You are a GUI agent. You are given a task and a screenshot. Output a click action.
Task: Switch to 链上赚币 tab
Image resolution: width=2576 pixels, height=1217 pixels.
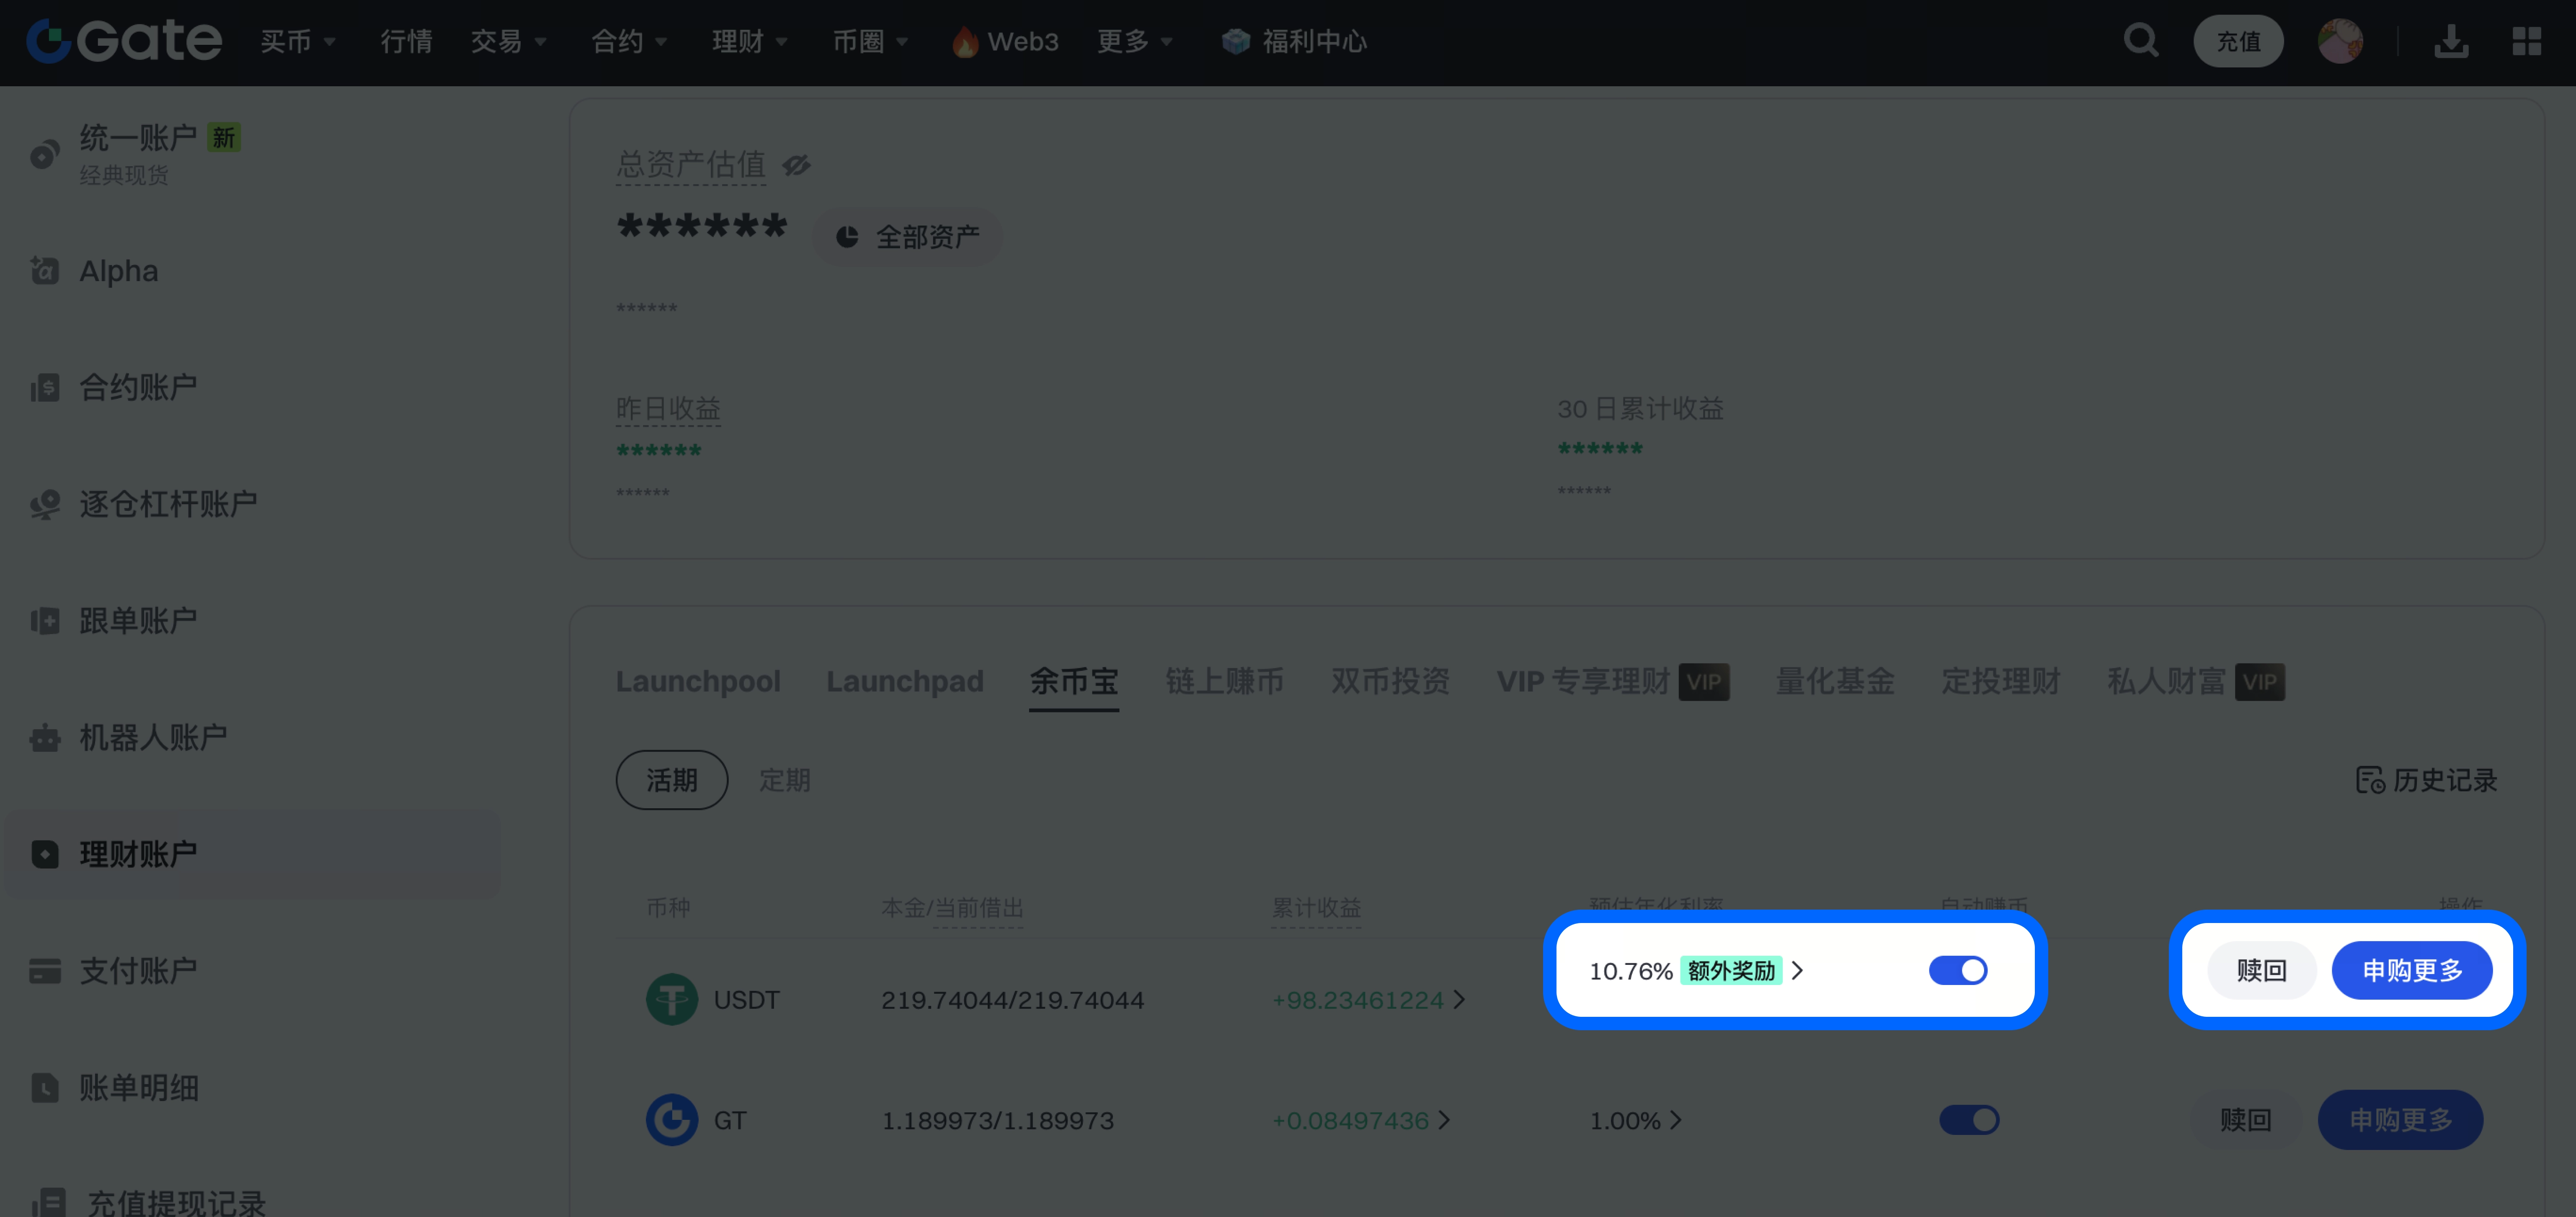click(x=1224, y=681)
